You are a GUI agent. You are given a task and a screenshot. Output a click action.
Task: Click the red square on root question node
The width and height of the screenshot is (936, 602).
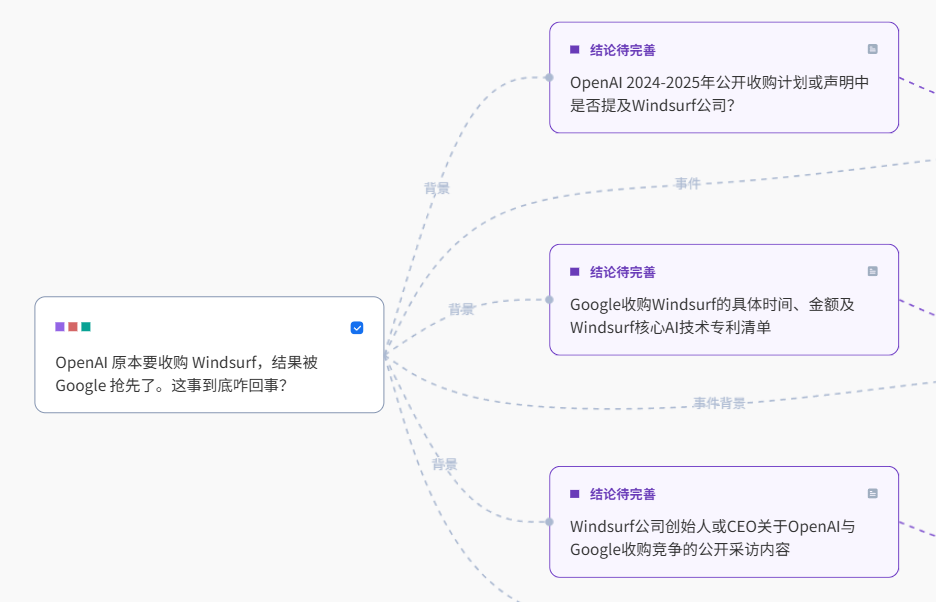(73, 327)
